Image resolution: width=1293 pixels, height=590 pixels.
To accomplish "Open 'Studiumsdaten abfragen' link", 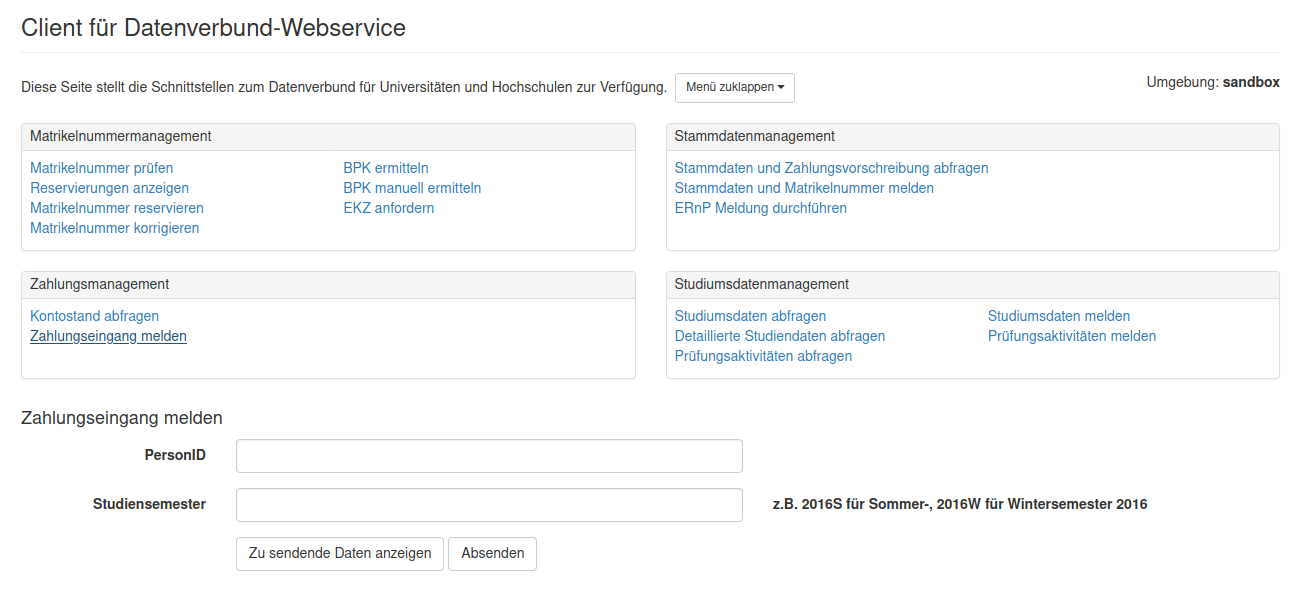I will point(750,316).
